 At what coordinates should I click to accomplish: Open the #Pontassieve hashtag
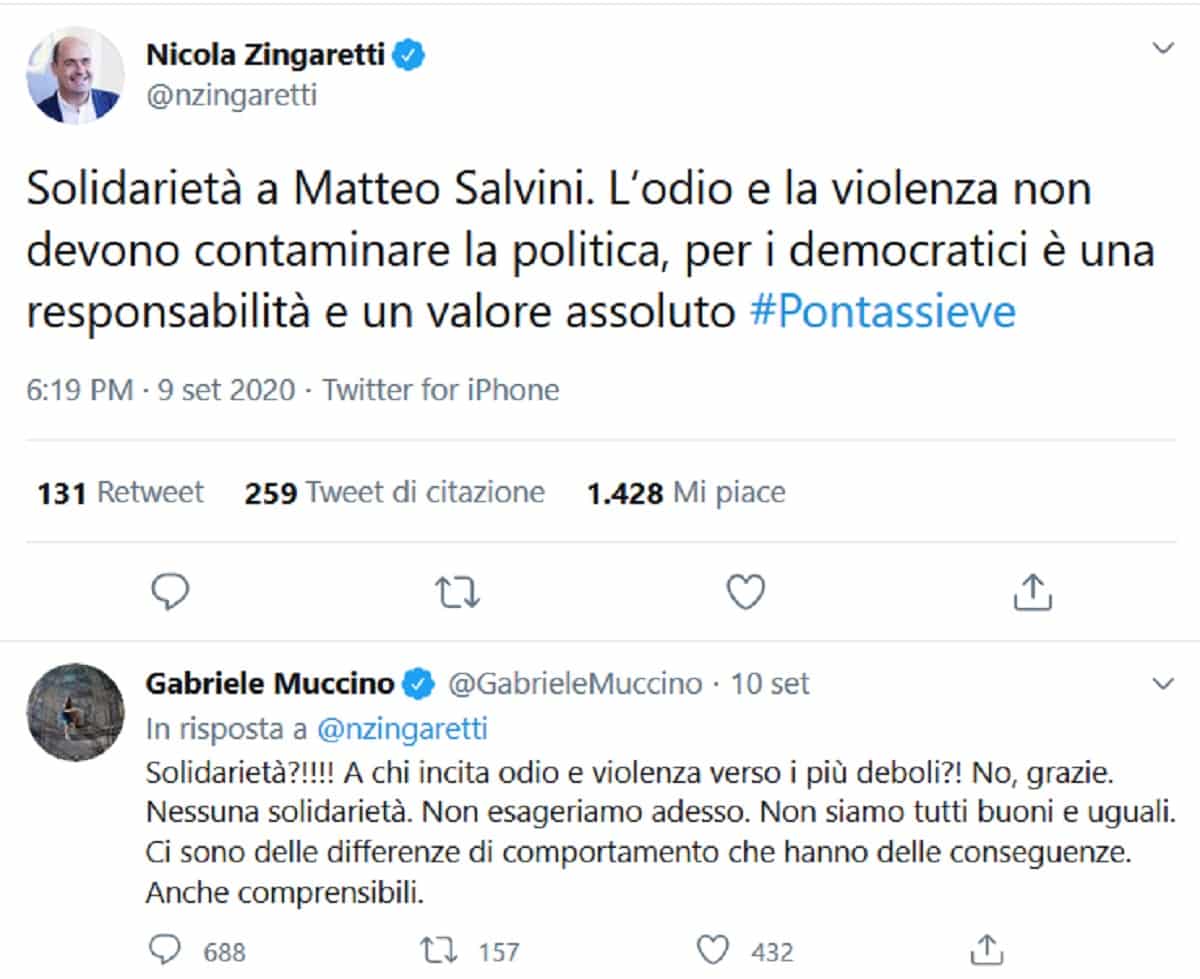tap(881, 313)
